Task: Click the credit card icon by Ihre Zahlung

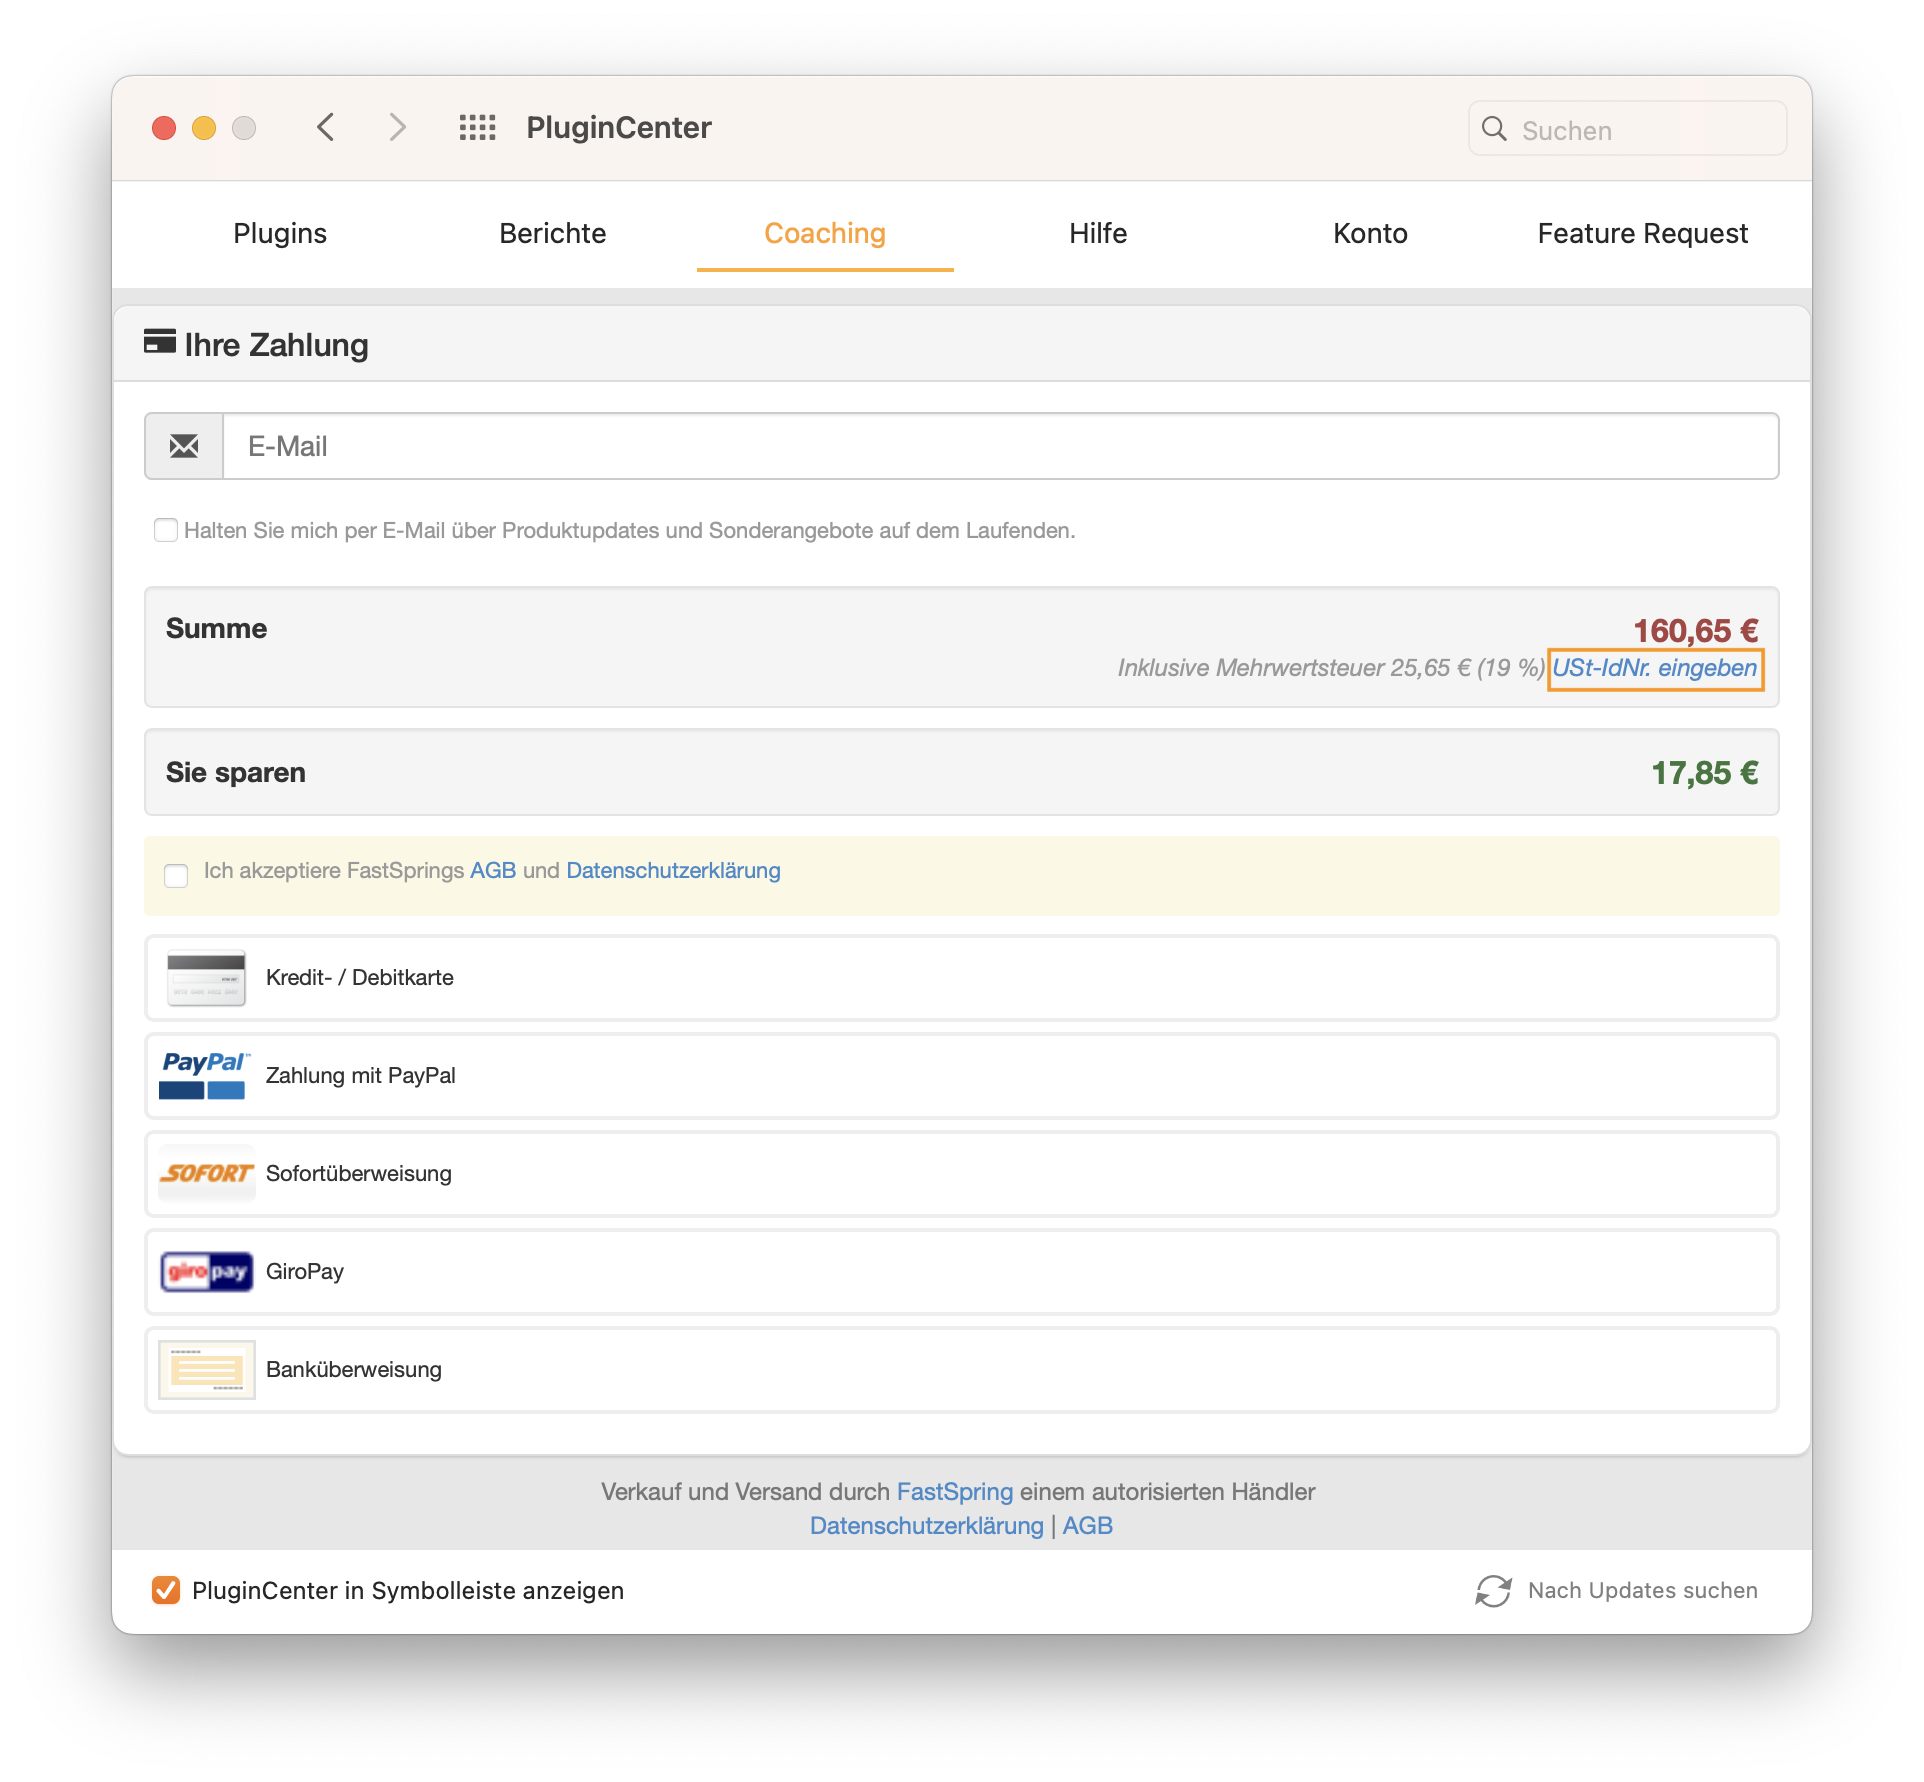Action: pyautogui.click(x=159, y=343)
